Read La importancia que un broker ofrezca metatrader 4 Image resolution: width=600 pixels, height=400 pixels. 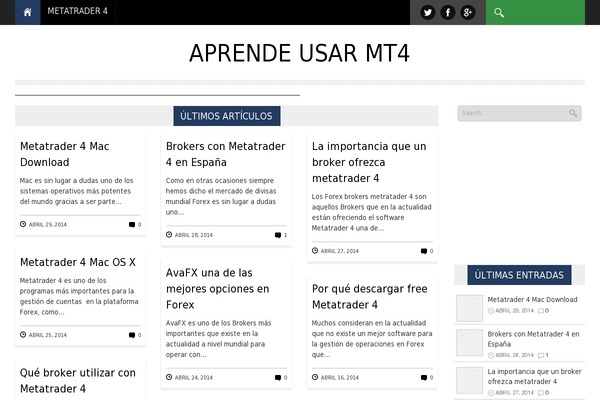tap(369, 162)
